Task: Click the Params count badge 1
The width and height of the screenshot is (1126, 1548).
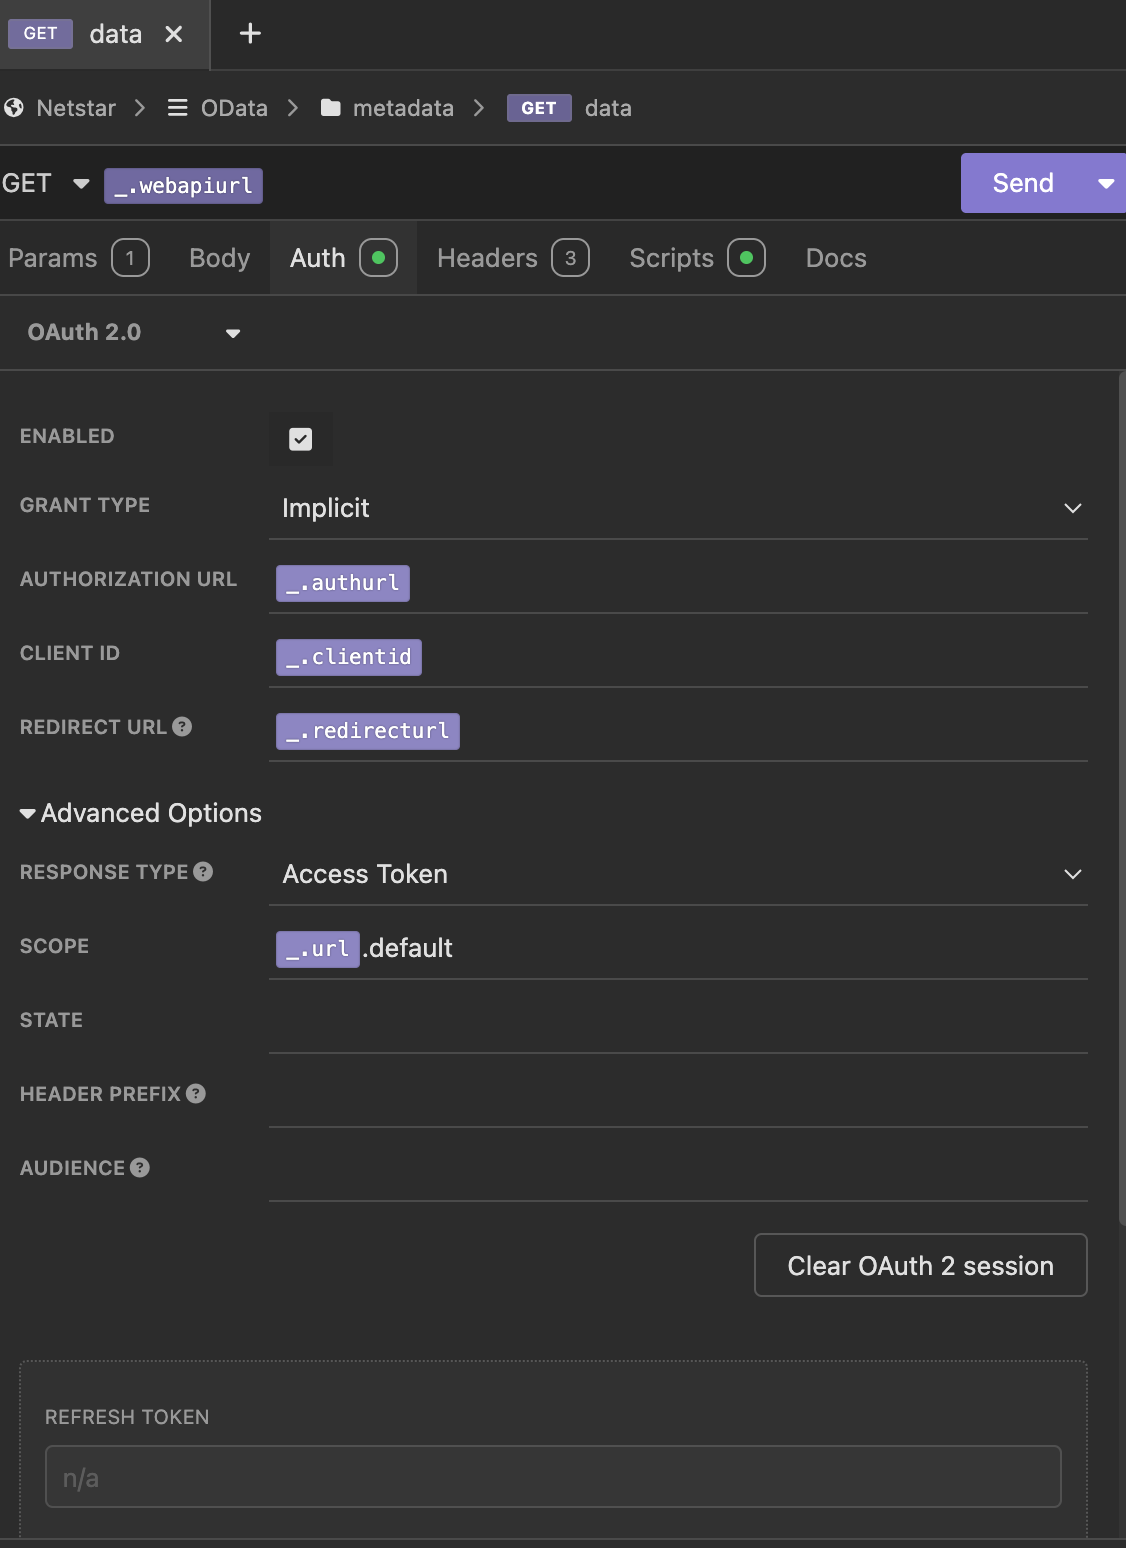Action: [130, 258]
